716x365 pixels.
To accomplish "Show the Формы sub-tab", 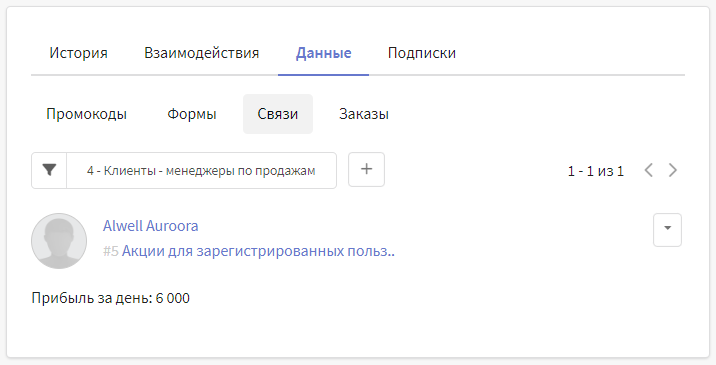I will (x=192, y=114).
